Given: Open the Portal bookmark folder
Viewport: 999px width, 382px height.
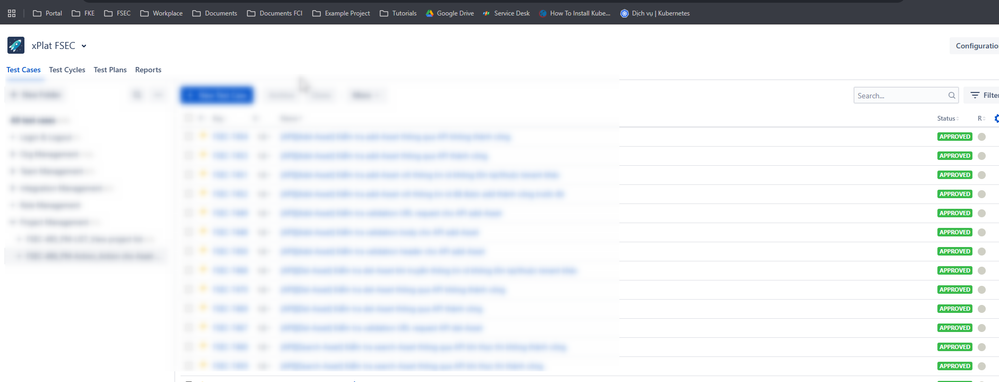Looking at the screenshot, I should (x=47, y=13).
